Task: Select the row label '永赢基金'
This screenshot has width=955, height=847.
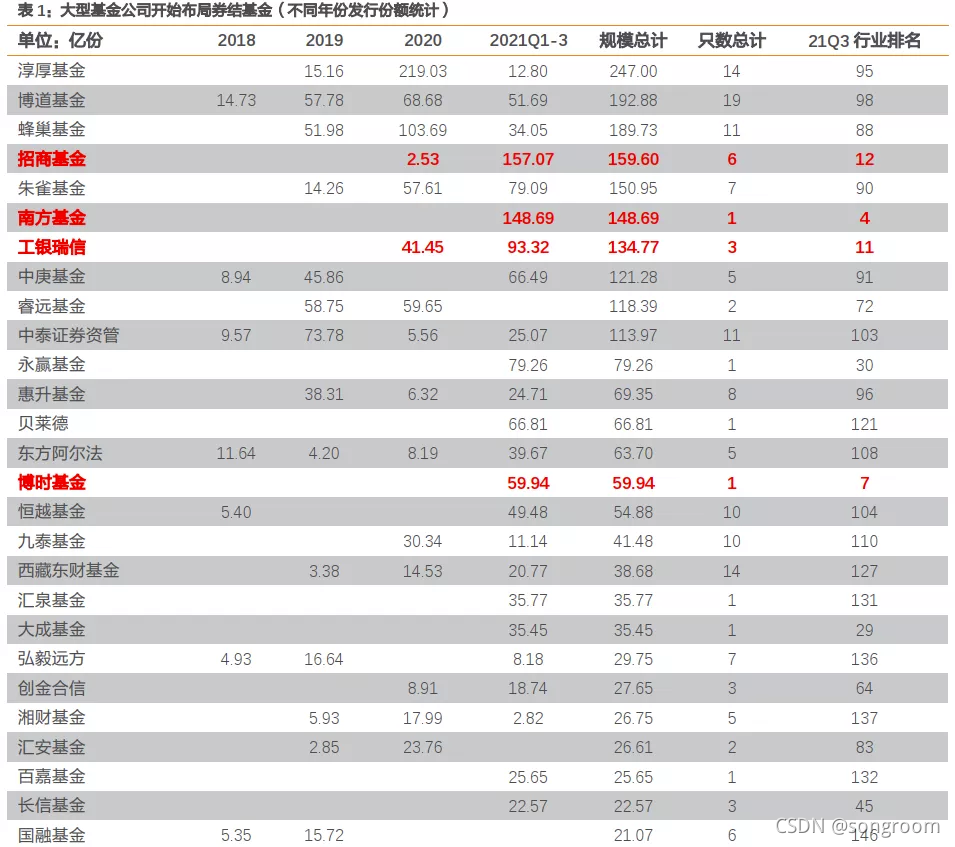Action: coord(51,364)
